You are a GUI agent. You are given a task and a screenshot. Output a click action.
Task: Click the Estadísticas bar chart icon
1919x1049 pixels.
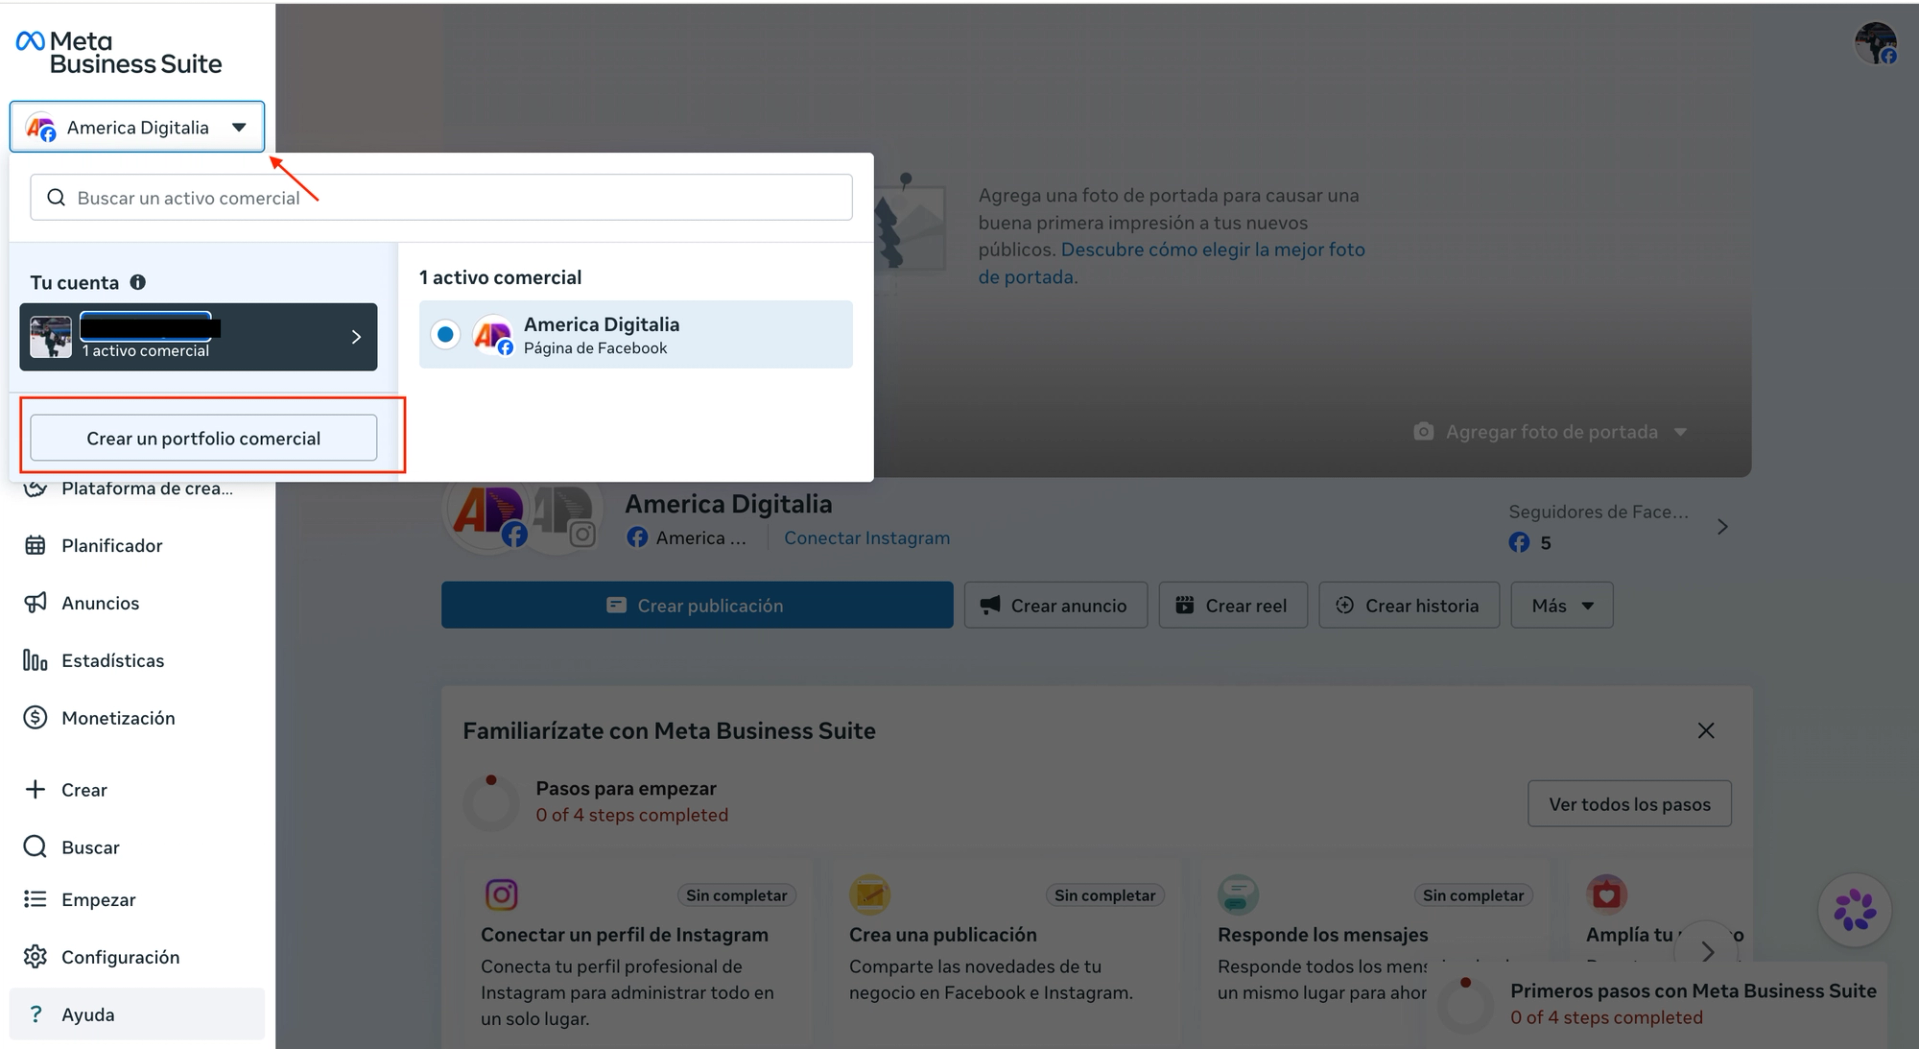tap(35, 660)
